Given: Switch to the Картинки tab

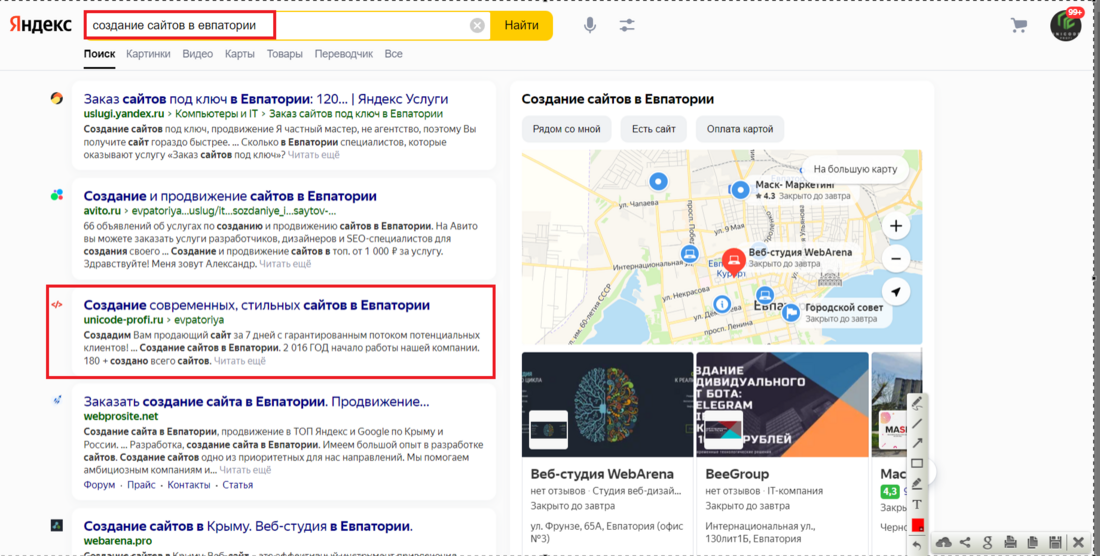Looking at the screenshot, I should pos(148,54).
